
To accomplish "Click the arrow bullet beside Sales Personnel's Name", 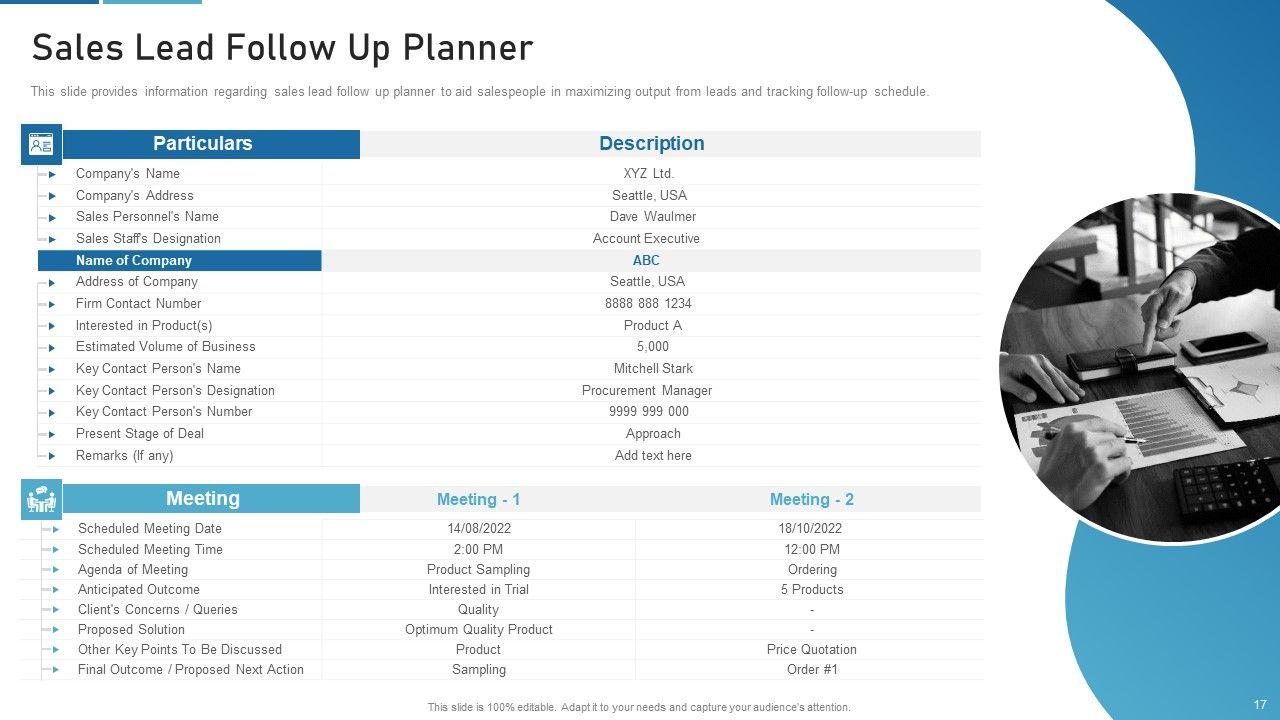I will pyautogui.click(x=52, y=217).
